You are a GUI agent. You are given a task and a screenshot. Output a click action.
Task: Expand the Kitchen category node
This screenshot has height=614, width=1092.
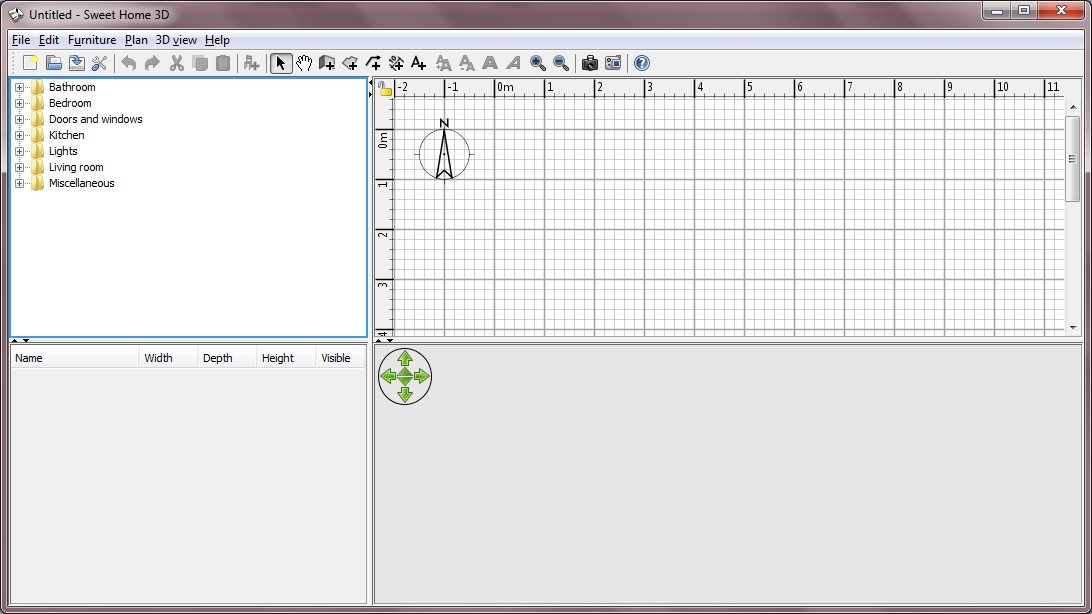(19, 135)
